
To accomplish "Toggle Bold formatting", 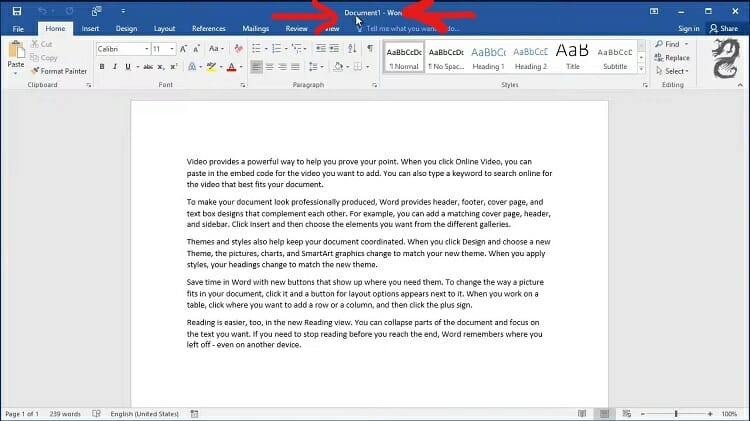I will pyautogui.click(x=102, y=67).
